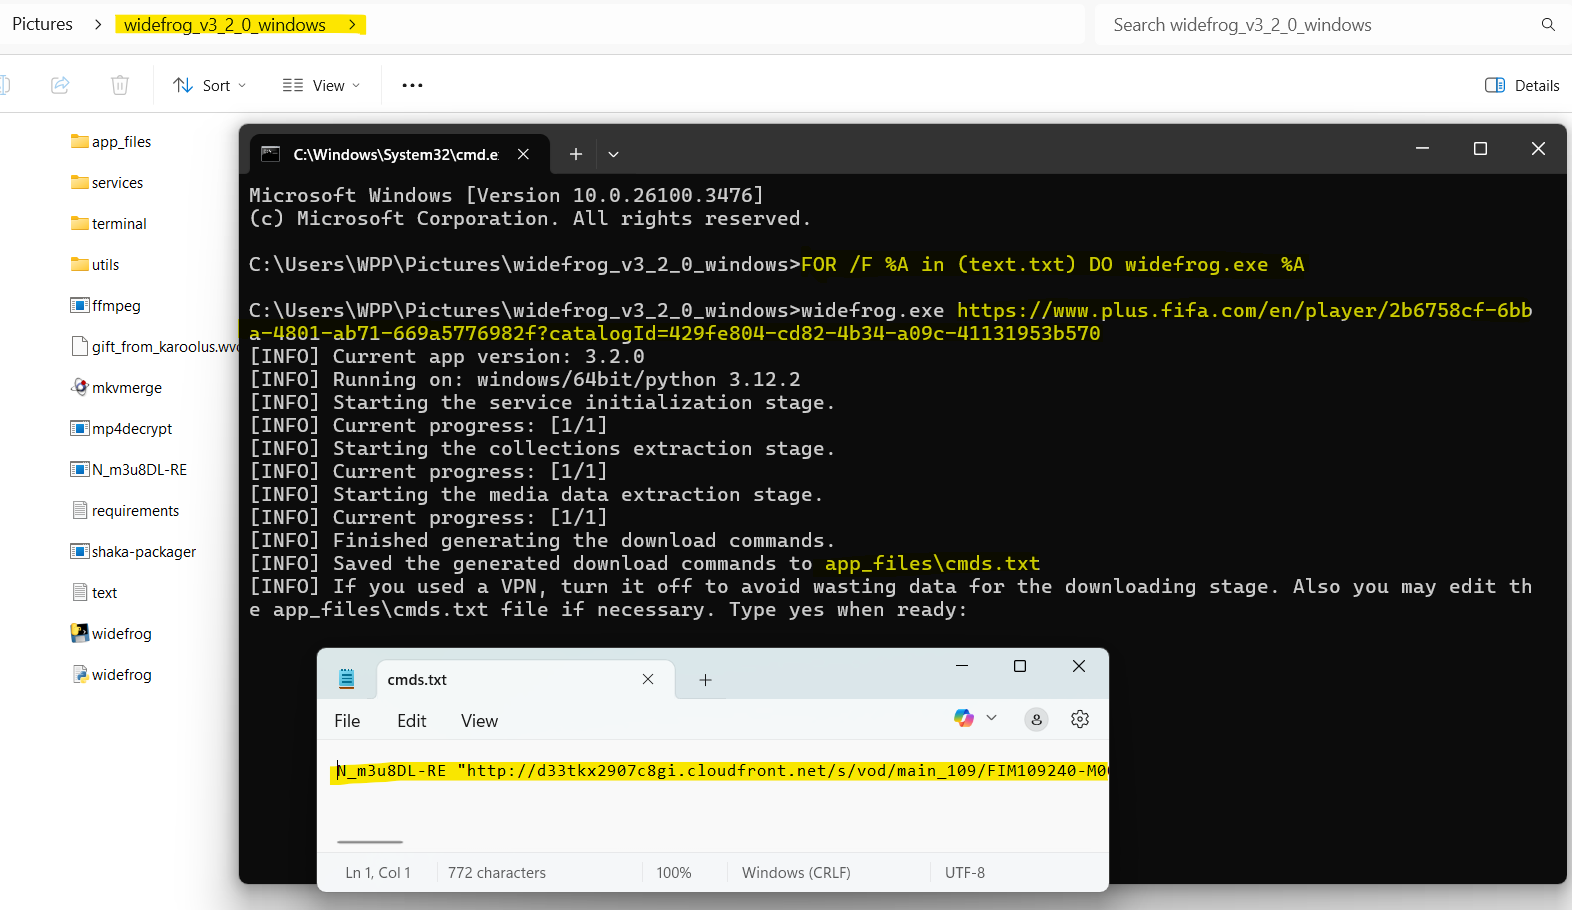Open the See more ellipsis menu

point(412,85)
